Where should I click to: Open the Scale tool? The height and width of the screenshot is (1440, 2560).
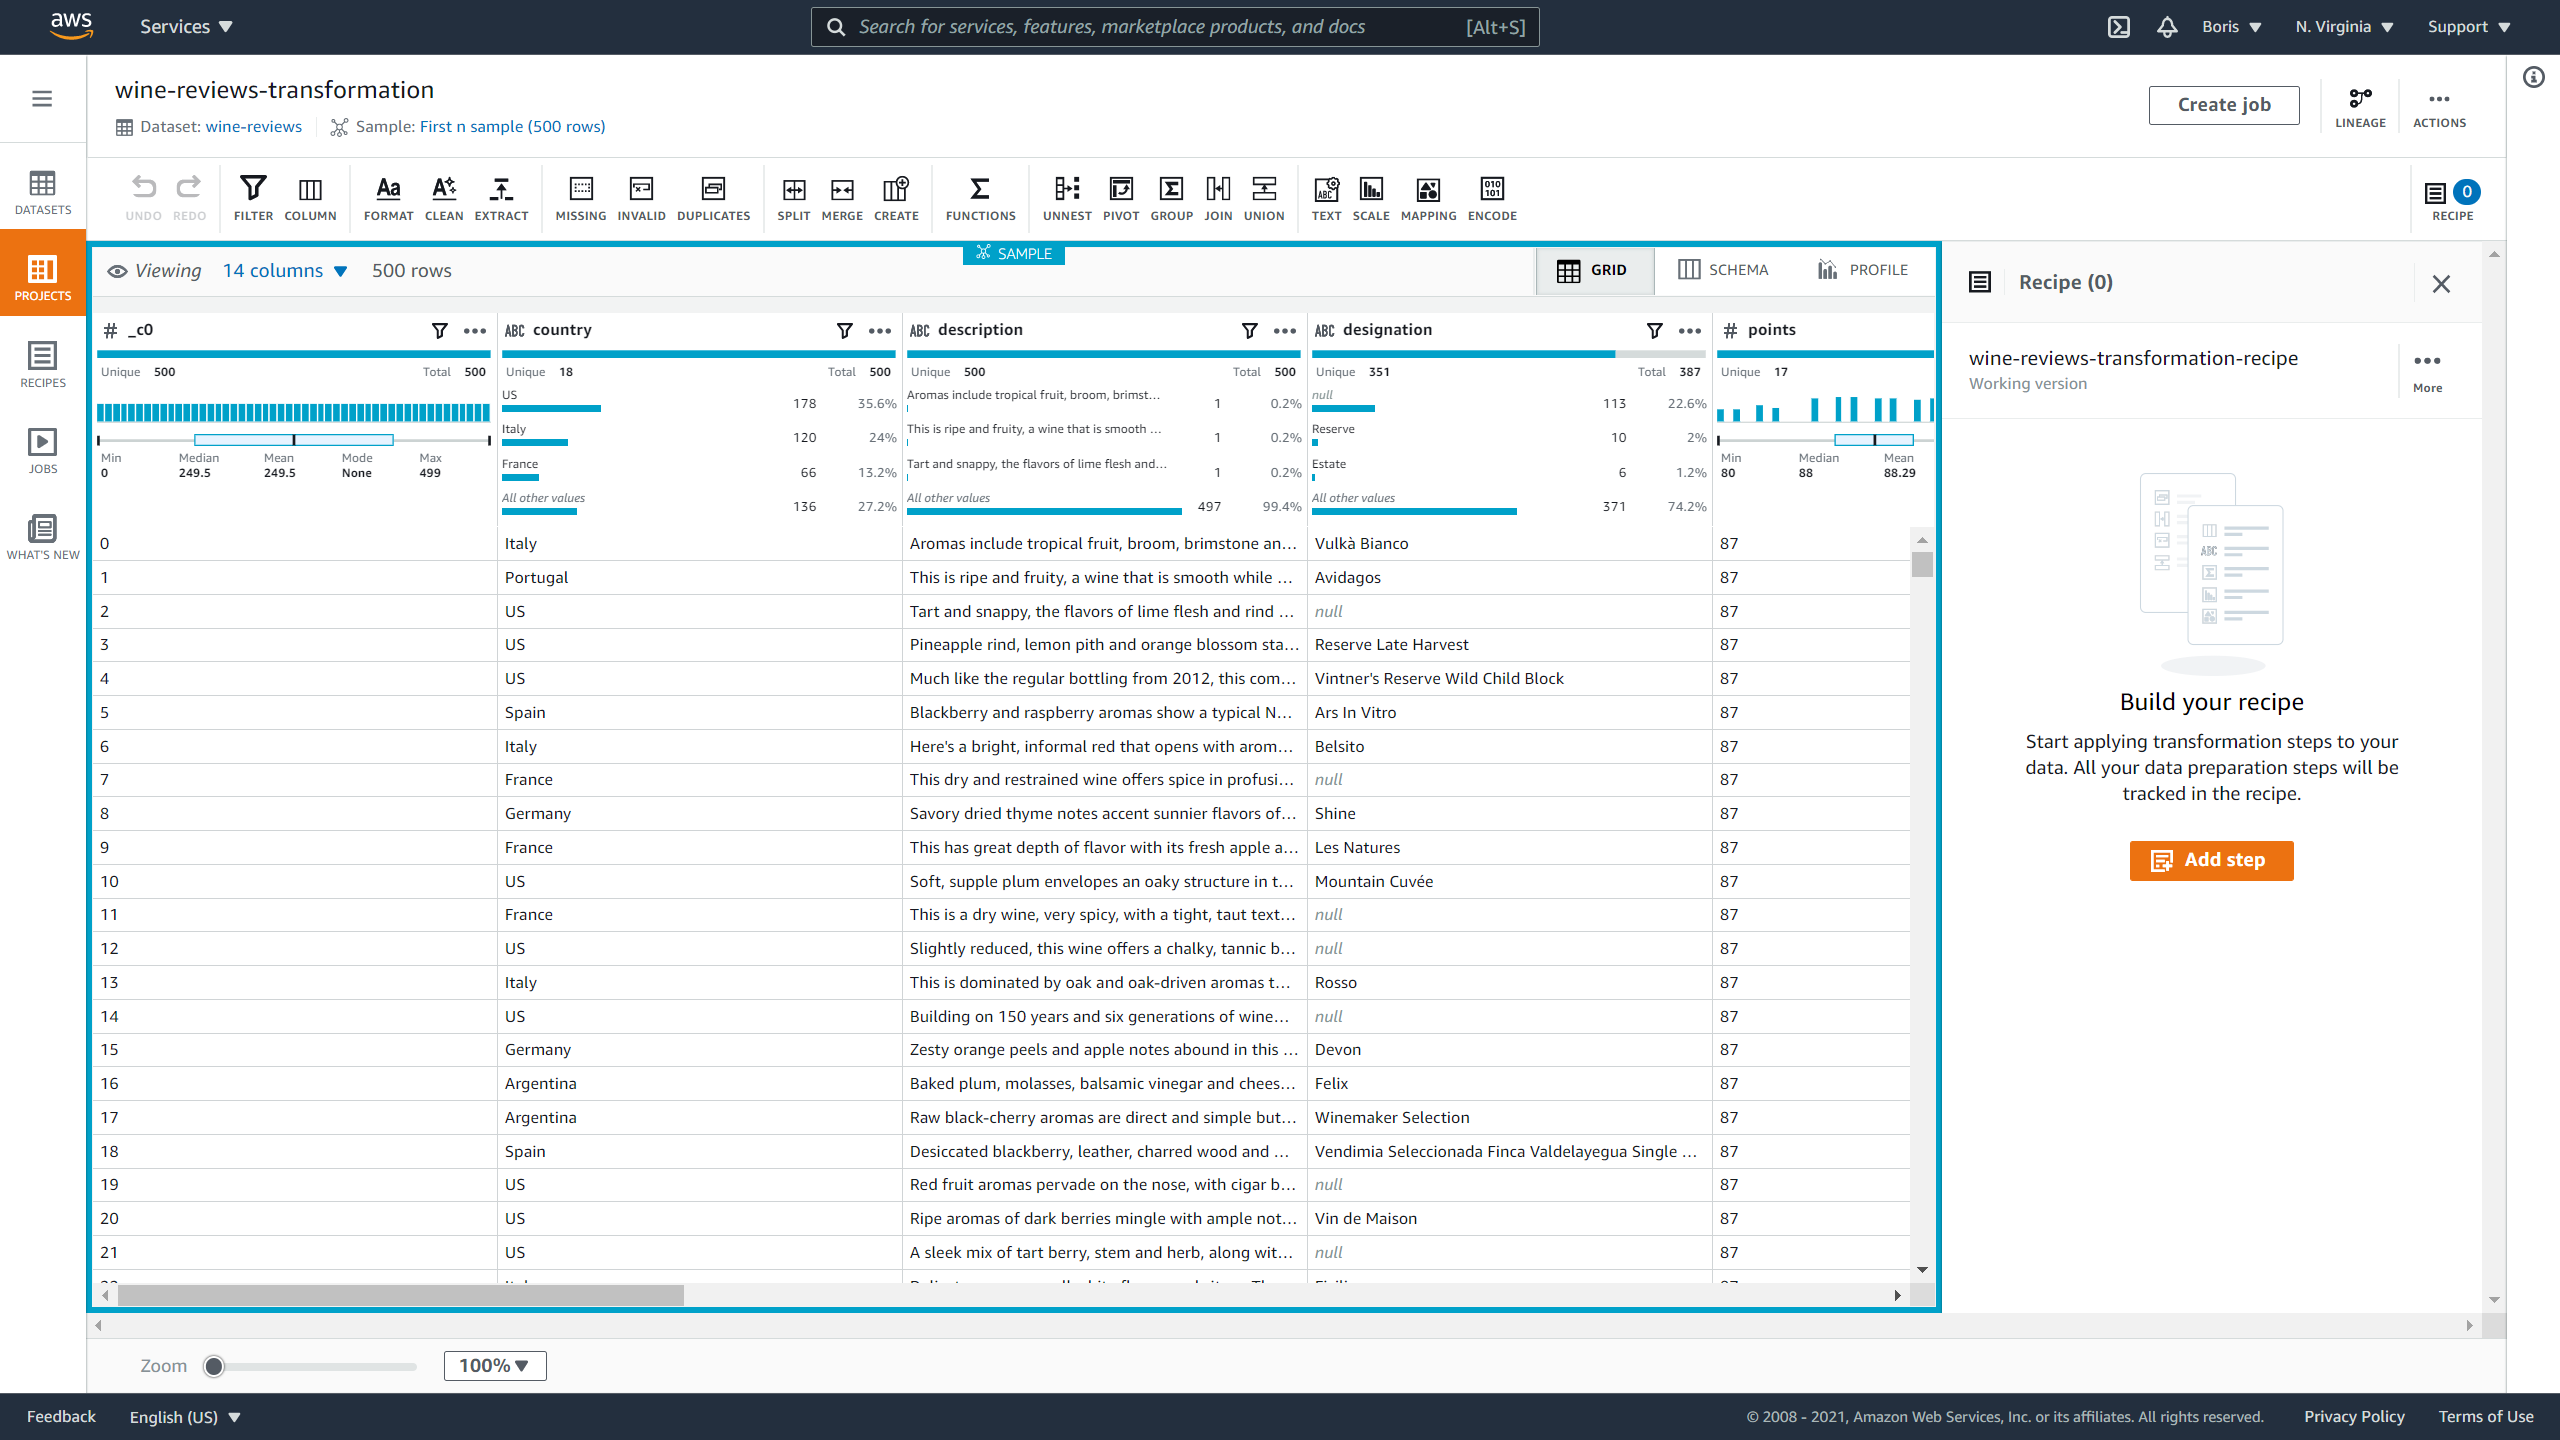[x=1371, y=198]
